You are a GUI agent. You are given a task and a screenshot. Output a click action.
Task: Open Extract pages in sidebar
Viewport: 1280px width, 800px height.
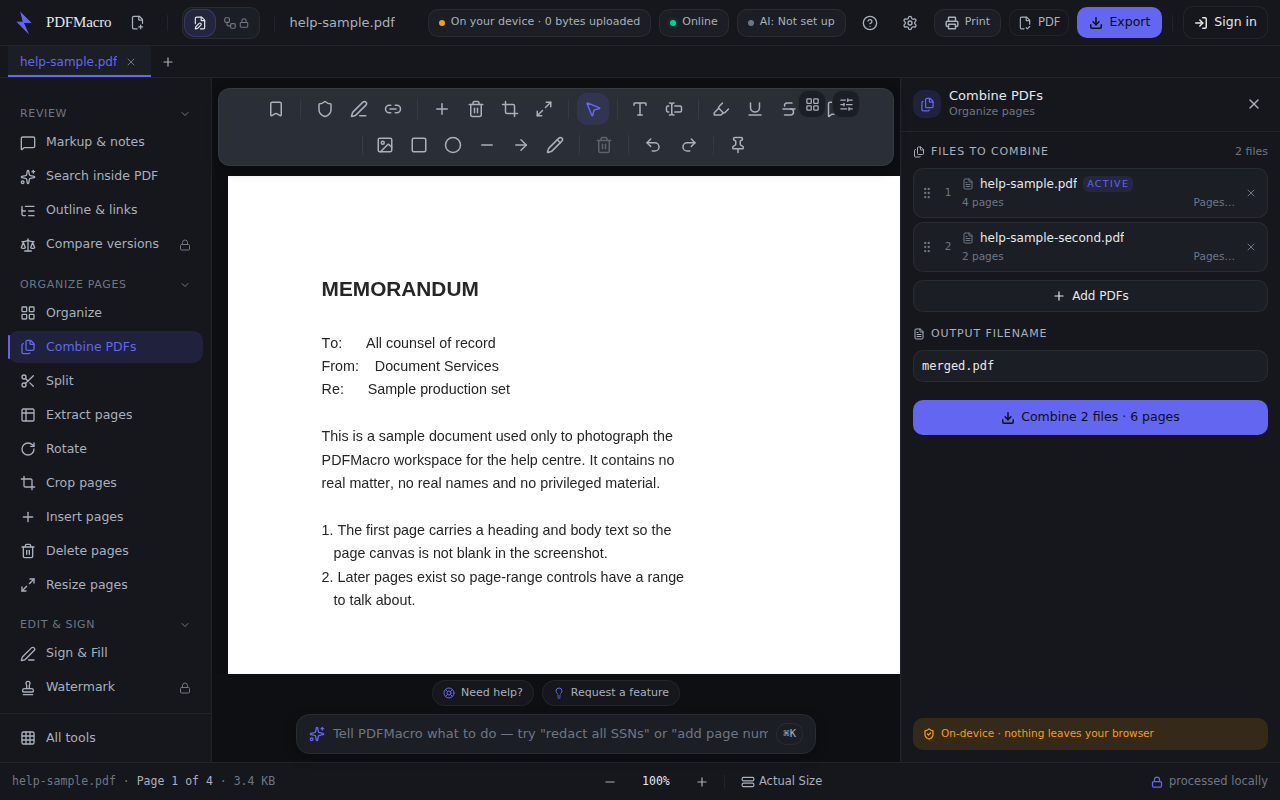pos(105,415)
